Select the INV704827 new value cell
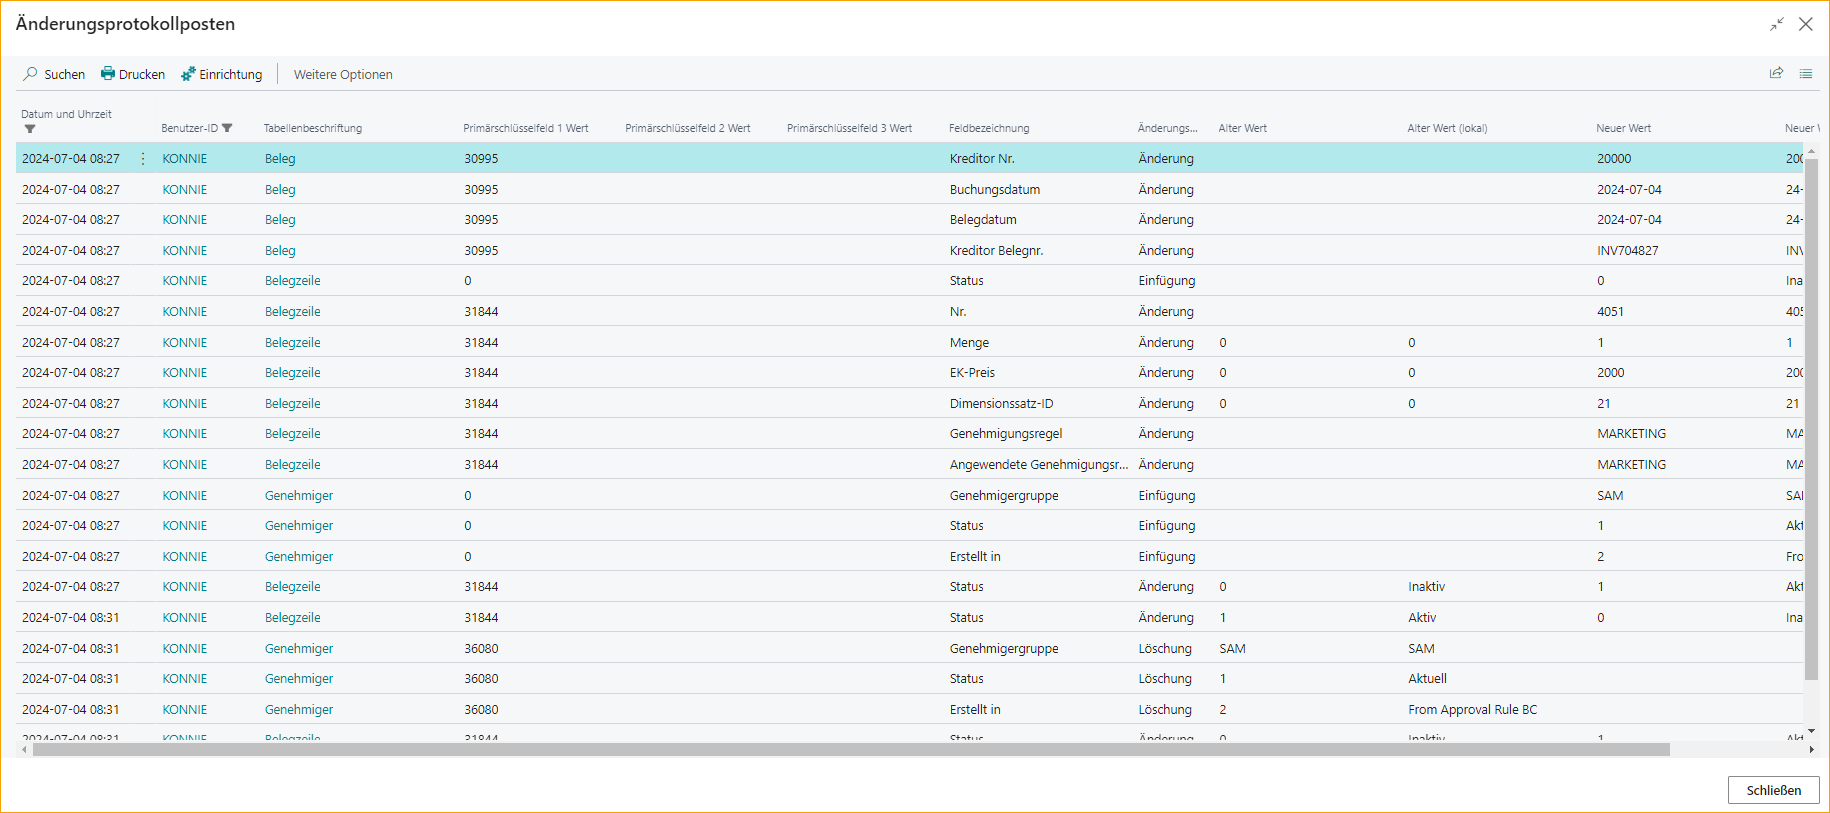The image size is (1830, 813). [x=1628, y=251]
